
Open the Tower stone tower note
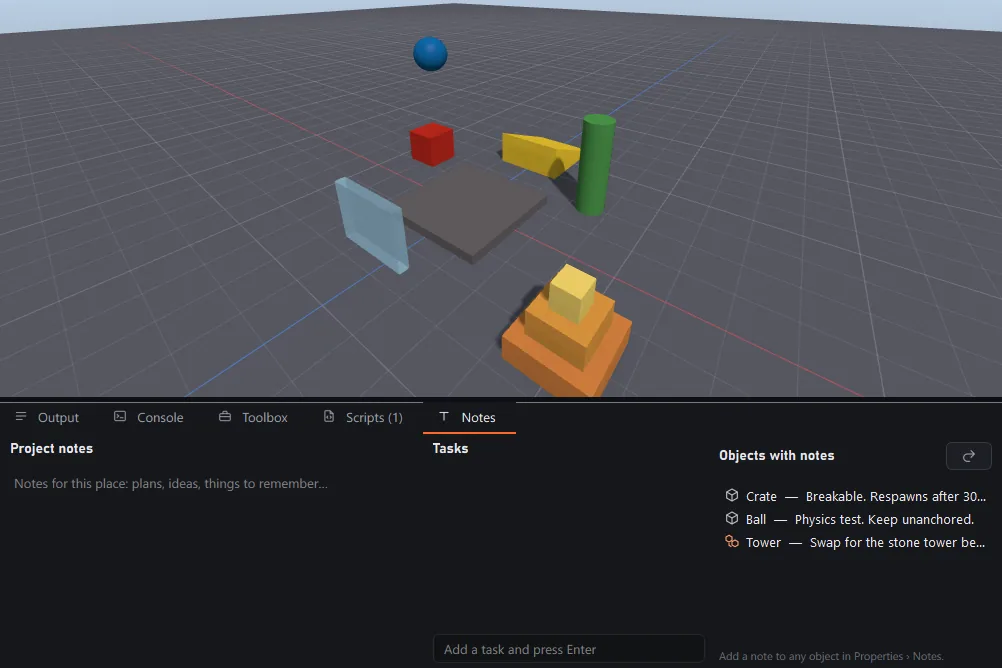856,543
